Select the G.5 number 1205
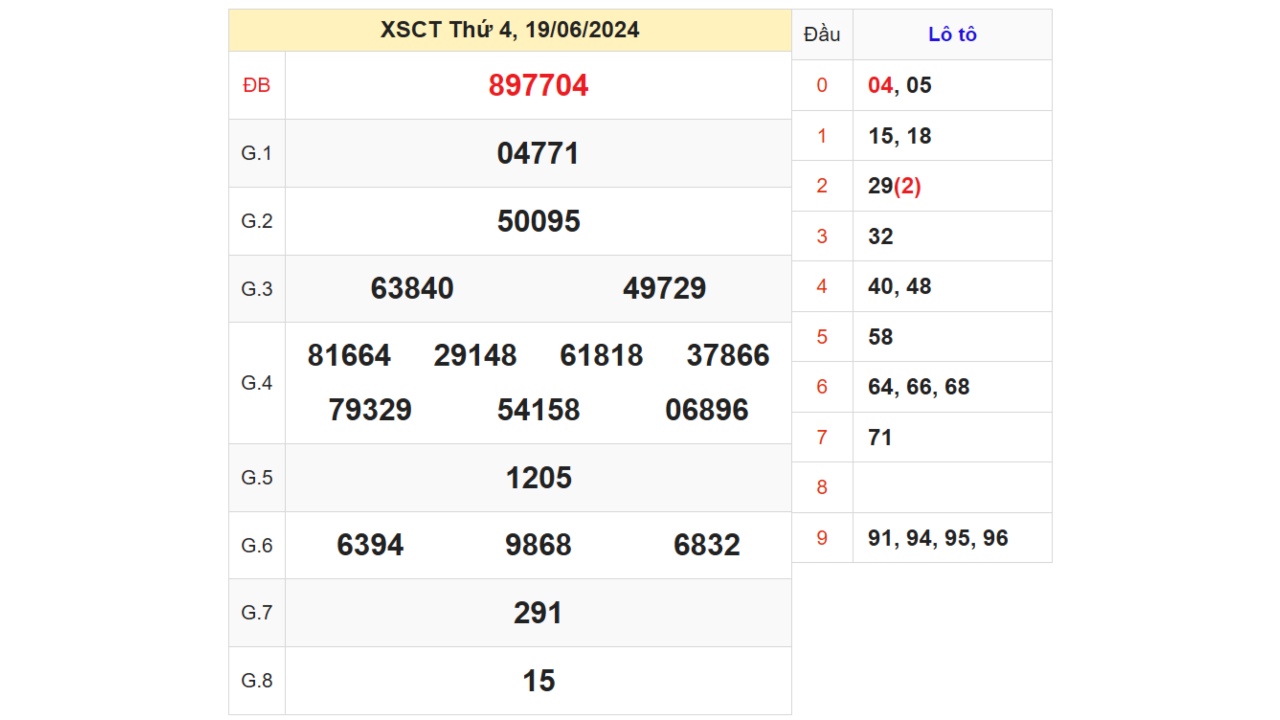The image size is (1280, 720). 539,477
